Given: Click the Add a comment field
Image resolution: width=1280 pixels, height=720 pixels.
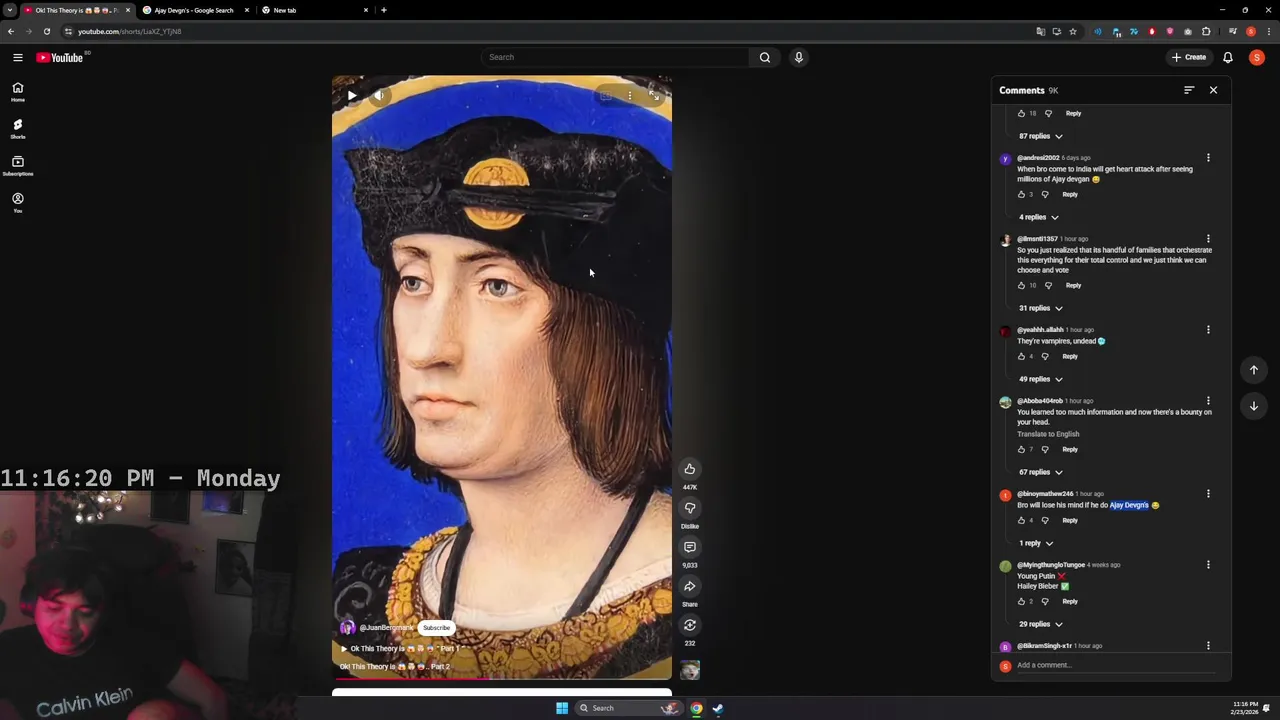Looking at the screenshot, I should (1115, 666).
